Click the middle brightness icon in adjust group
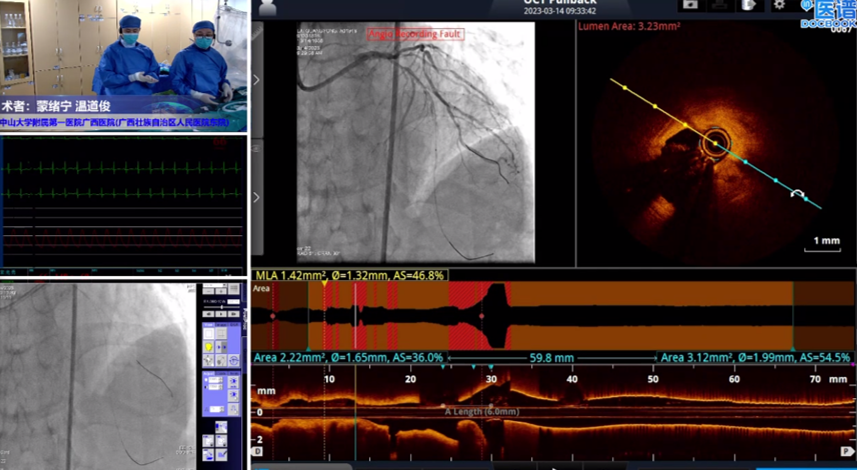Image resolution: width=857 pixels, height=470 pixels. [233, 395]
